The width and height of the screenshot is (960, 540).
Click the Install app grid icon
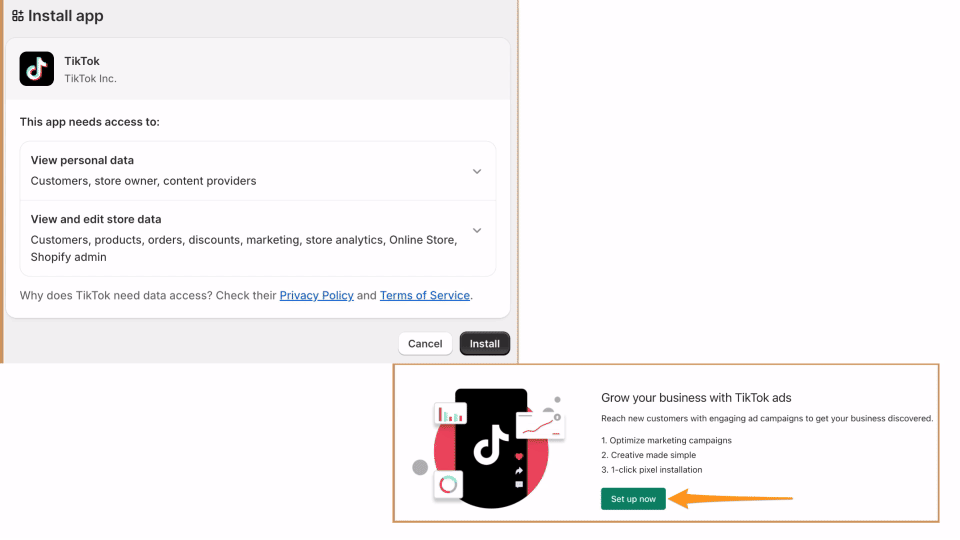(x=17, y=16)
